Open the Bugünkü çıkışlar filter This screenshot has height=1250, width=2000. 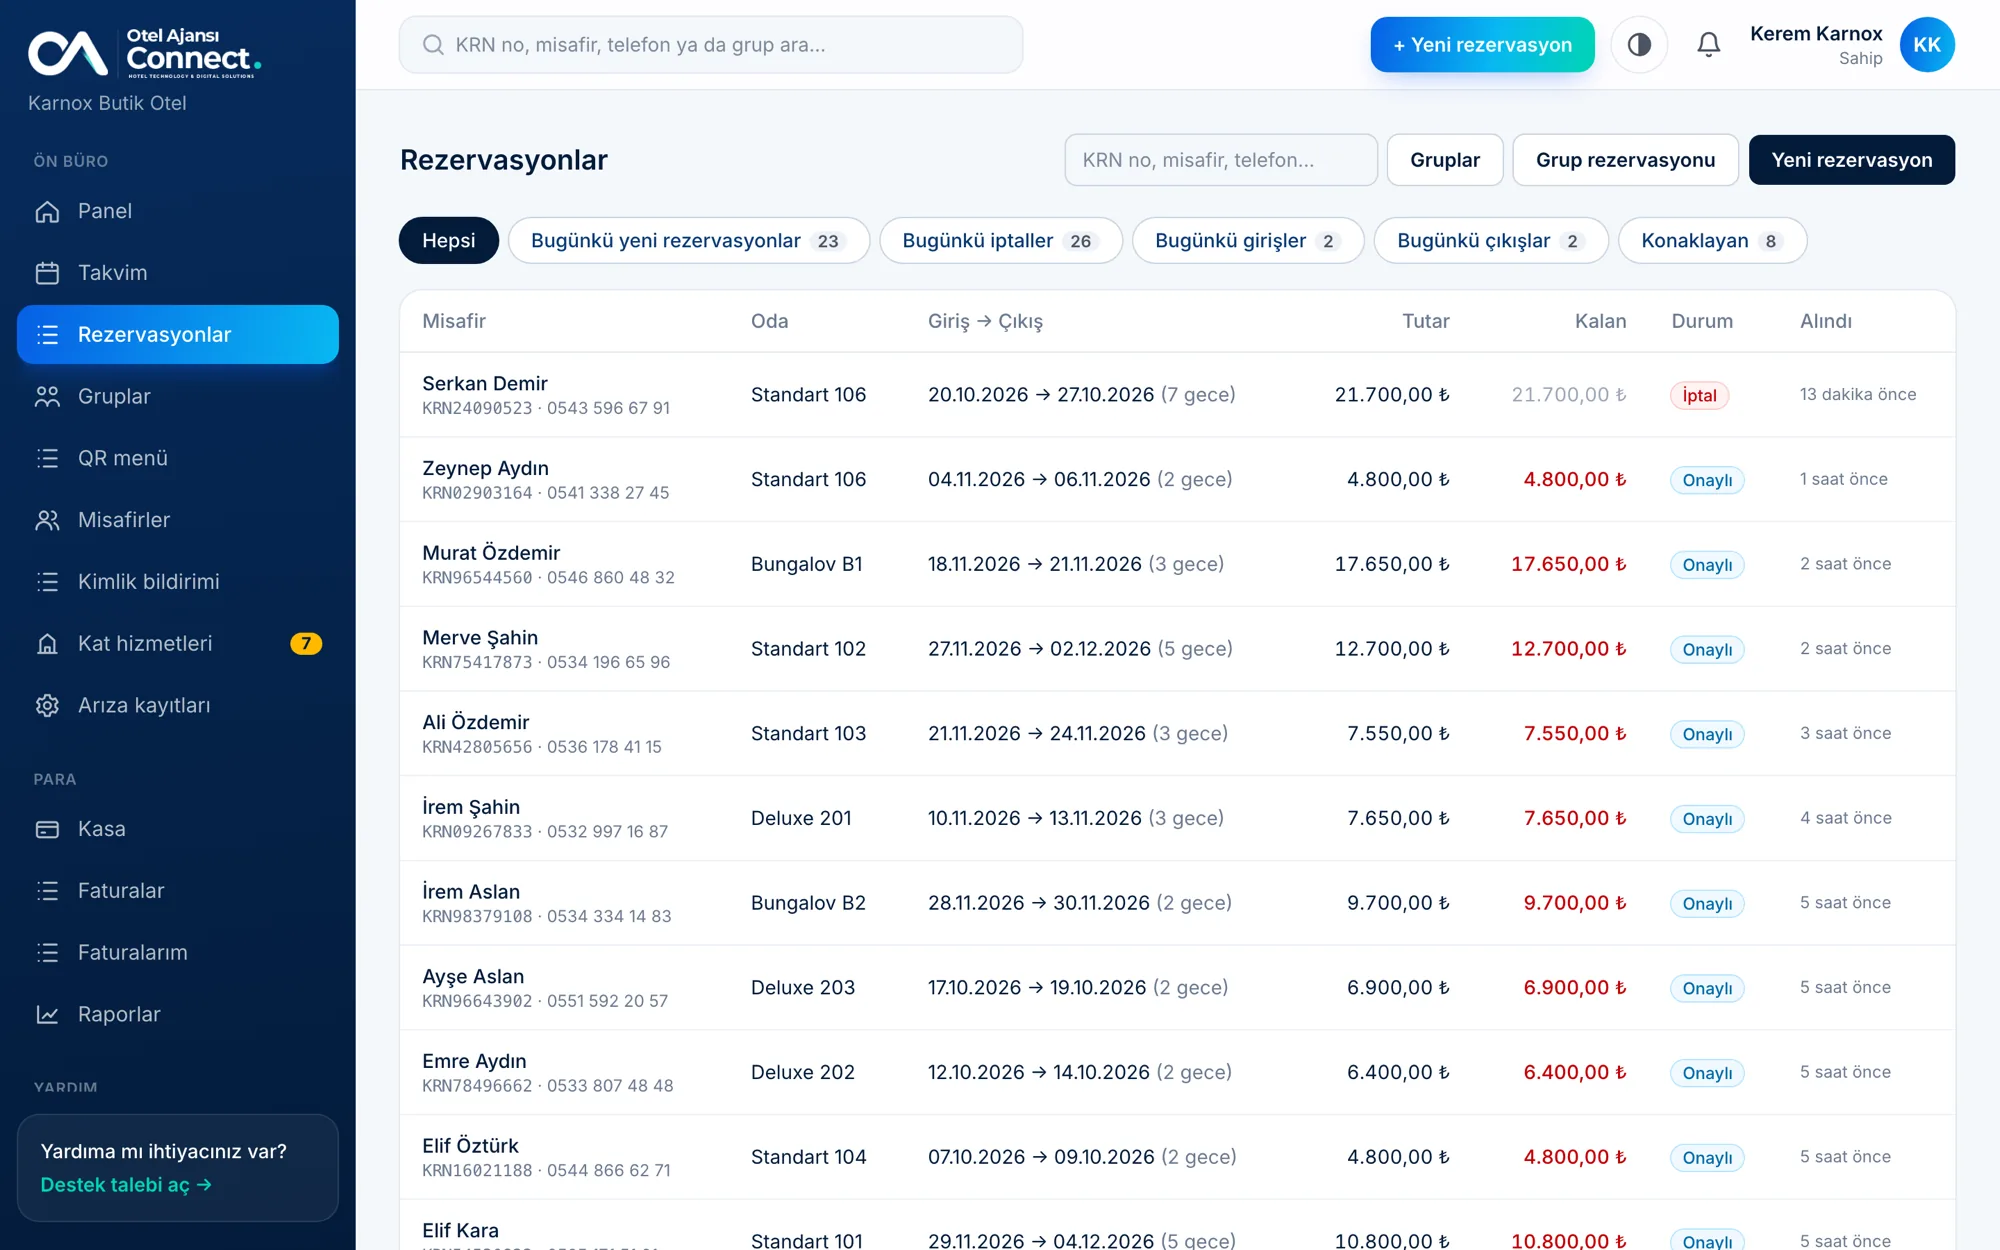pos(1491,241)
